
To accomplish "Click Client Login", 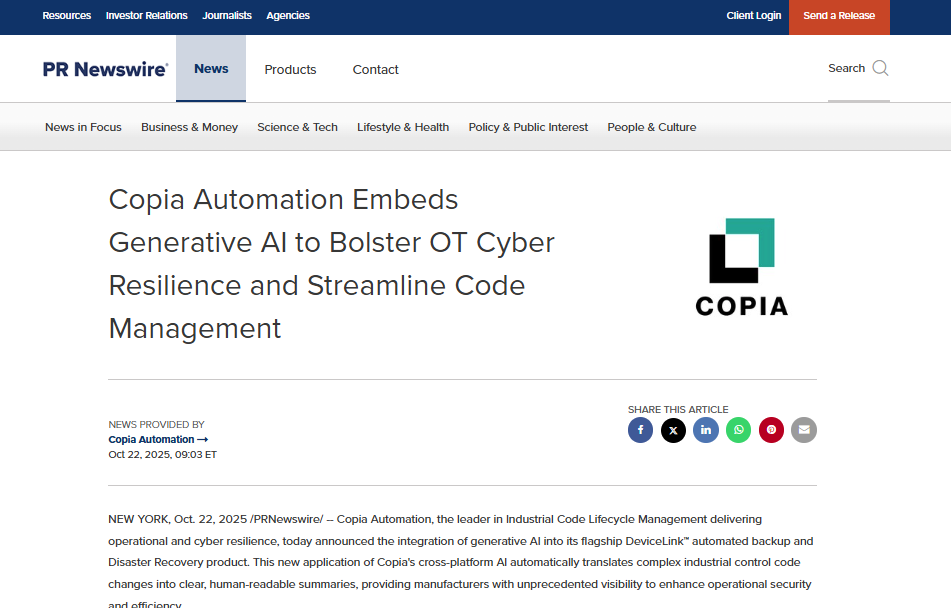I will coord(754,16).
